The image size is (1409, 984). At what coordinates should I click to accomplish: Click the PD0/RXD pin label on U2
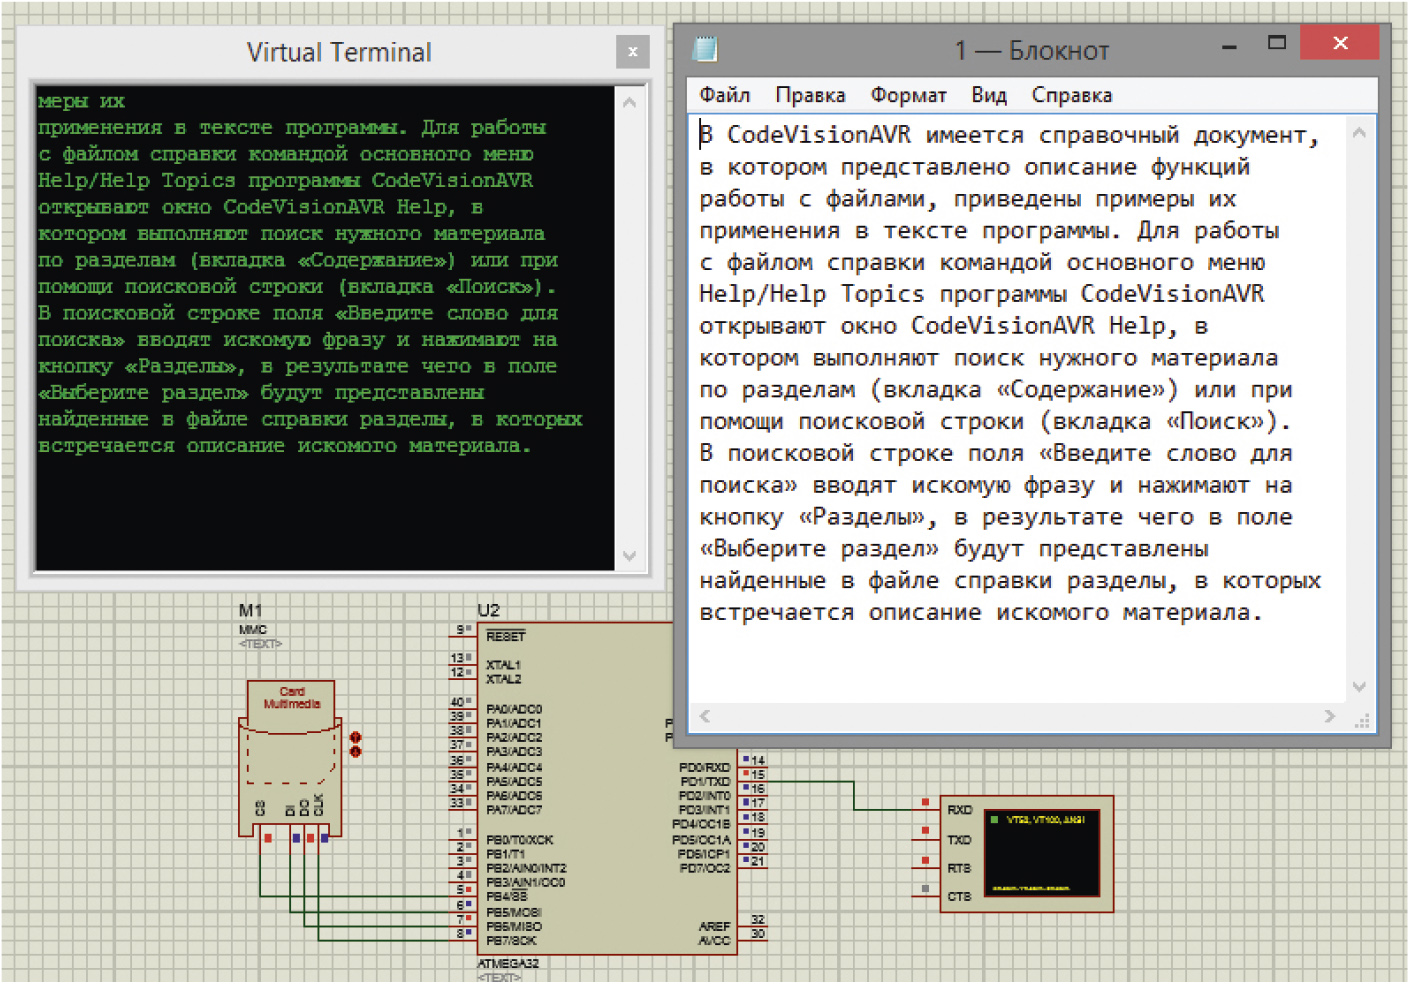coord(705,767)
